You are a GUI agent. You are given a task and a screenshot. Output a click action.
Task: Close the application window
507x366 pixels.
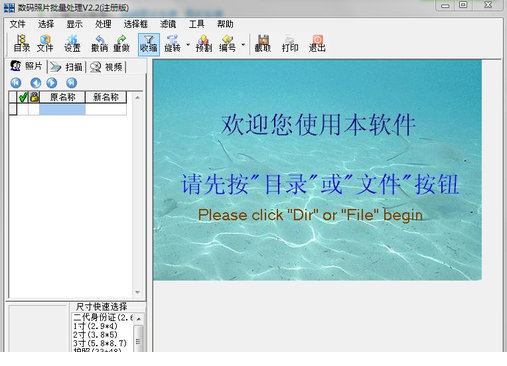coord(488,5)
